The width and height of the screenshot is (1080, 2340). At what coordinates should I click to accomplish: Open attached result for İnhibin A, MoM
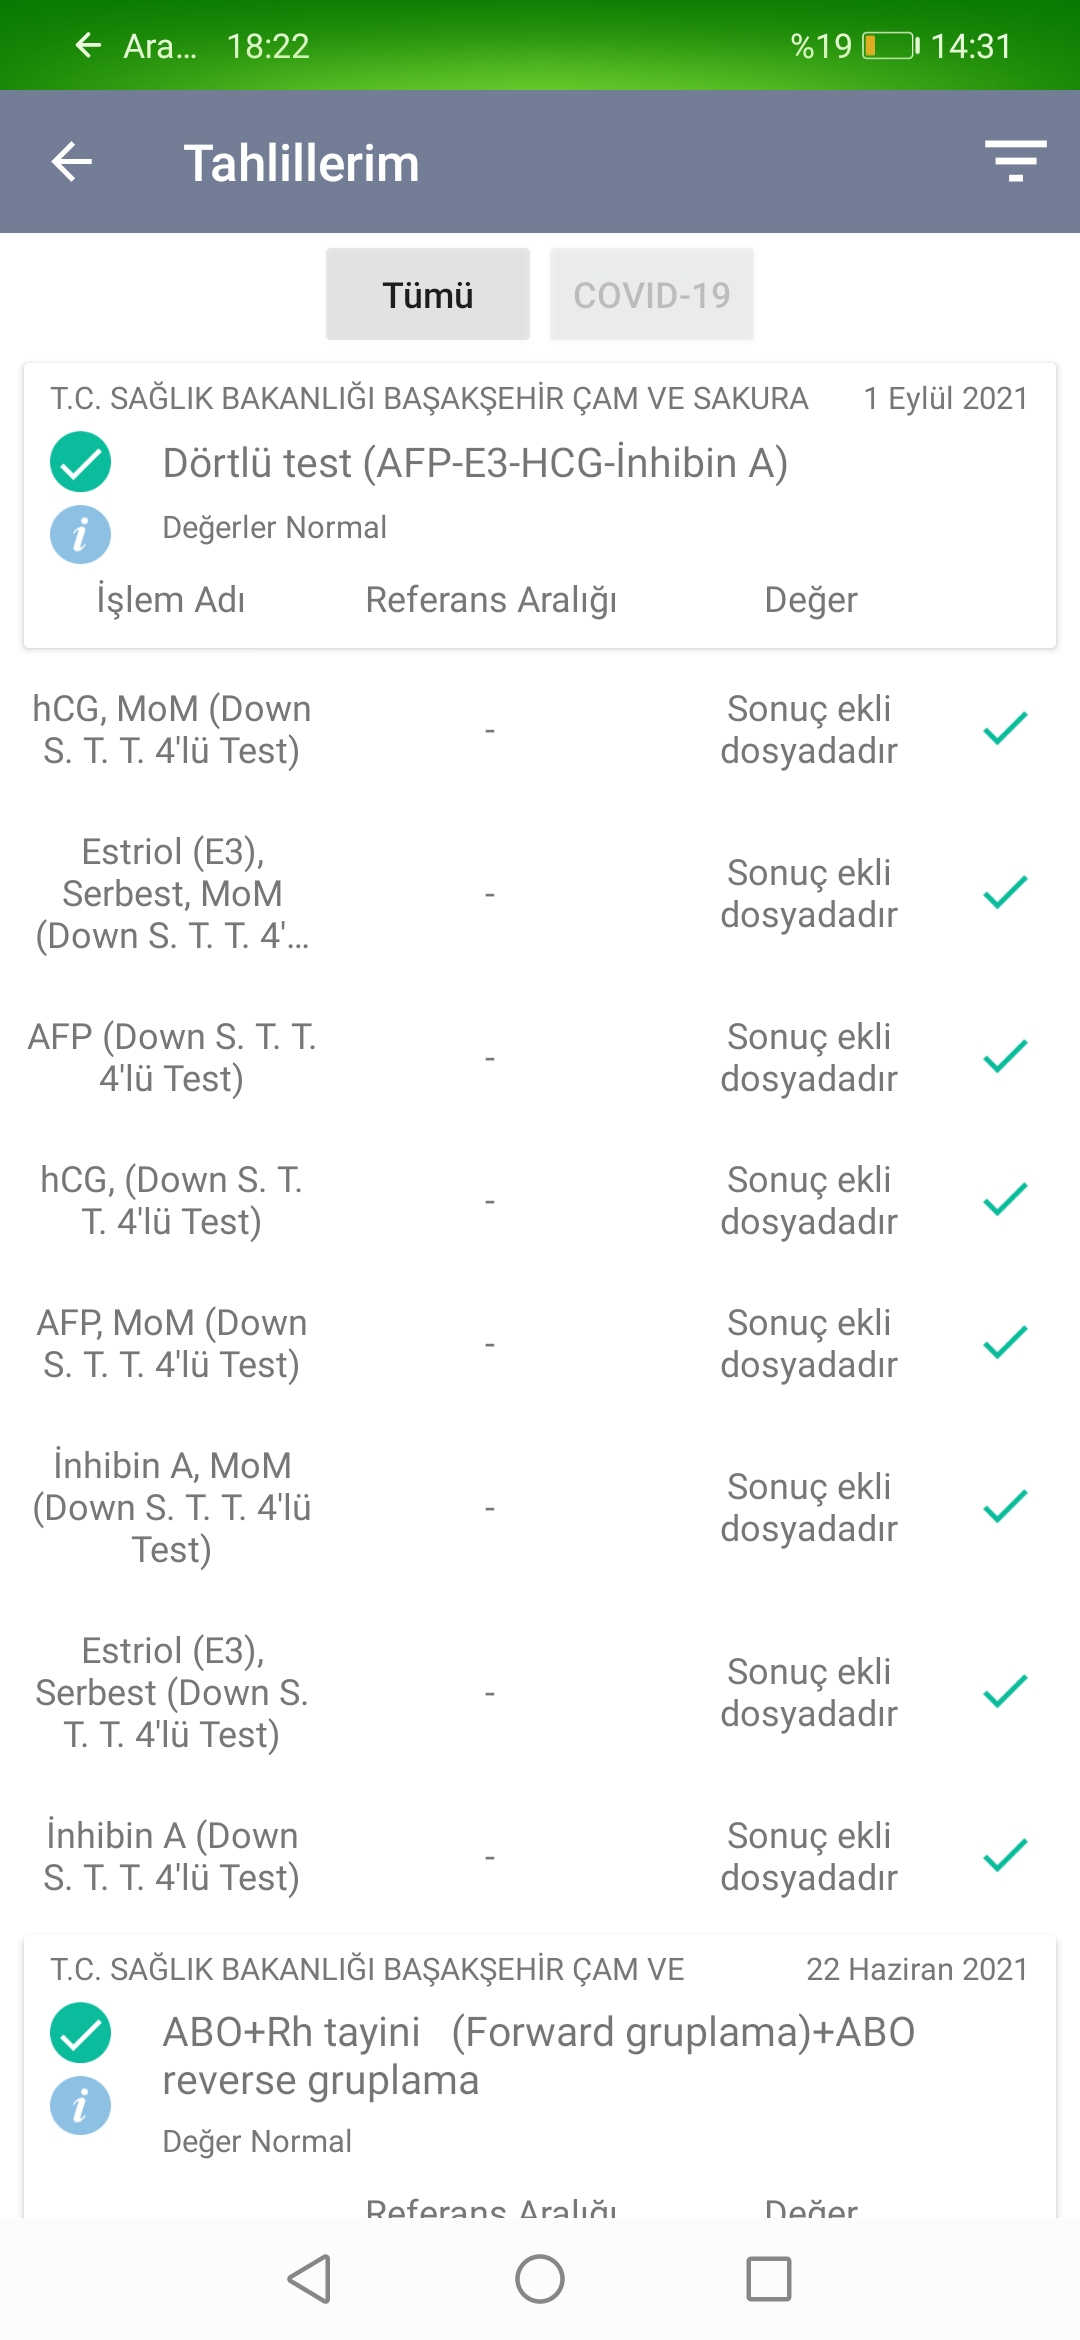pos(808,1507)
